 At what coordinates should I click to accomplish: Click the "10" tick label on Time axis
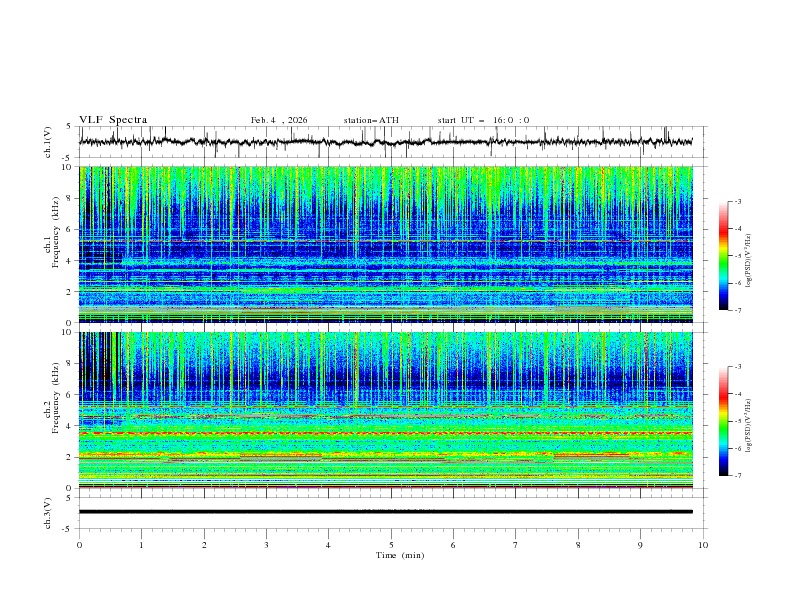pyautogui.click(x=703, y=545)
